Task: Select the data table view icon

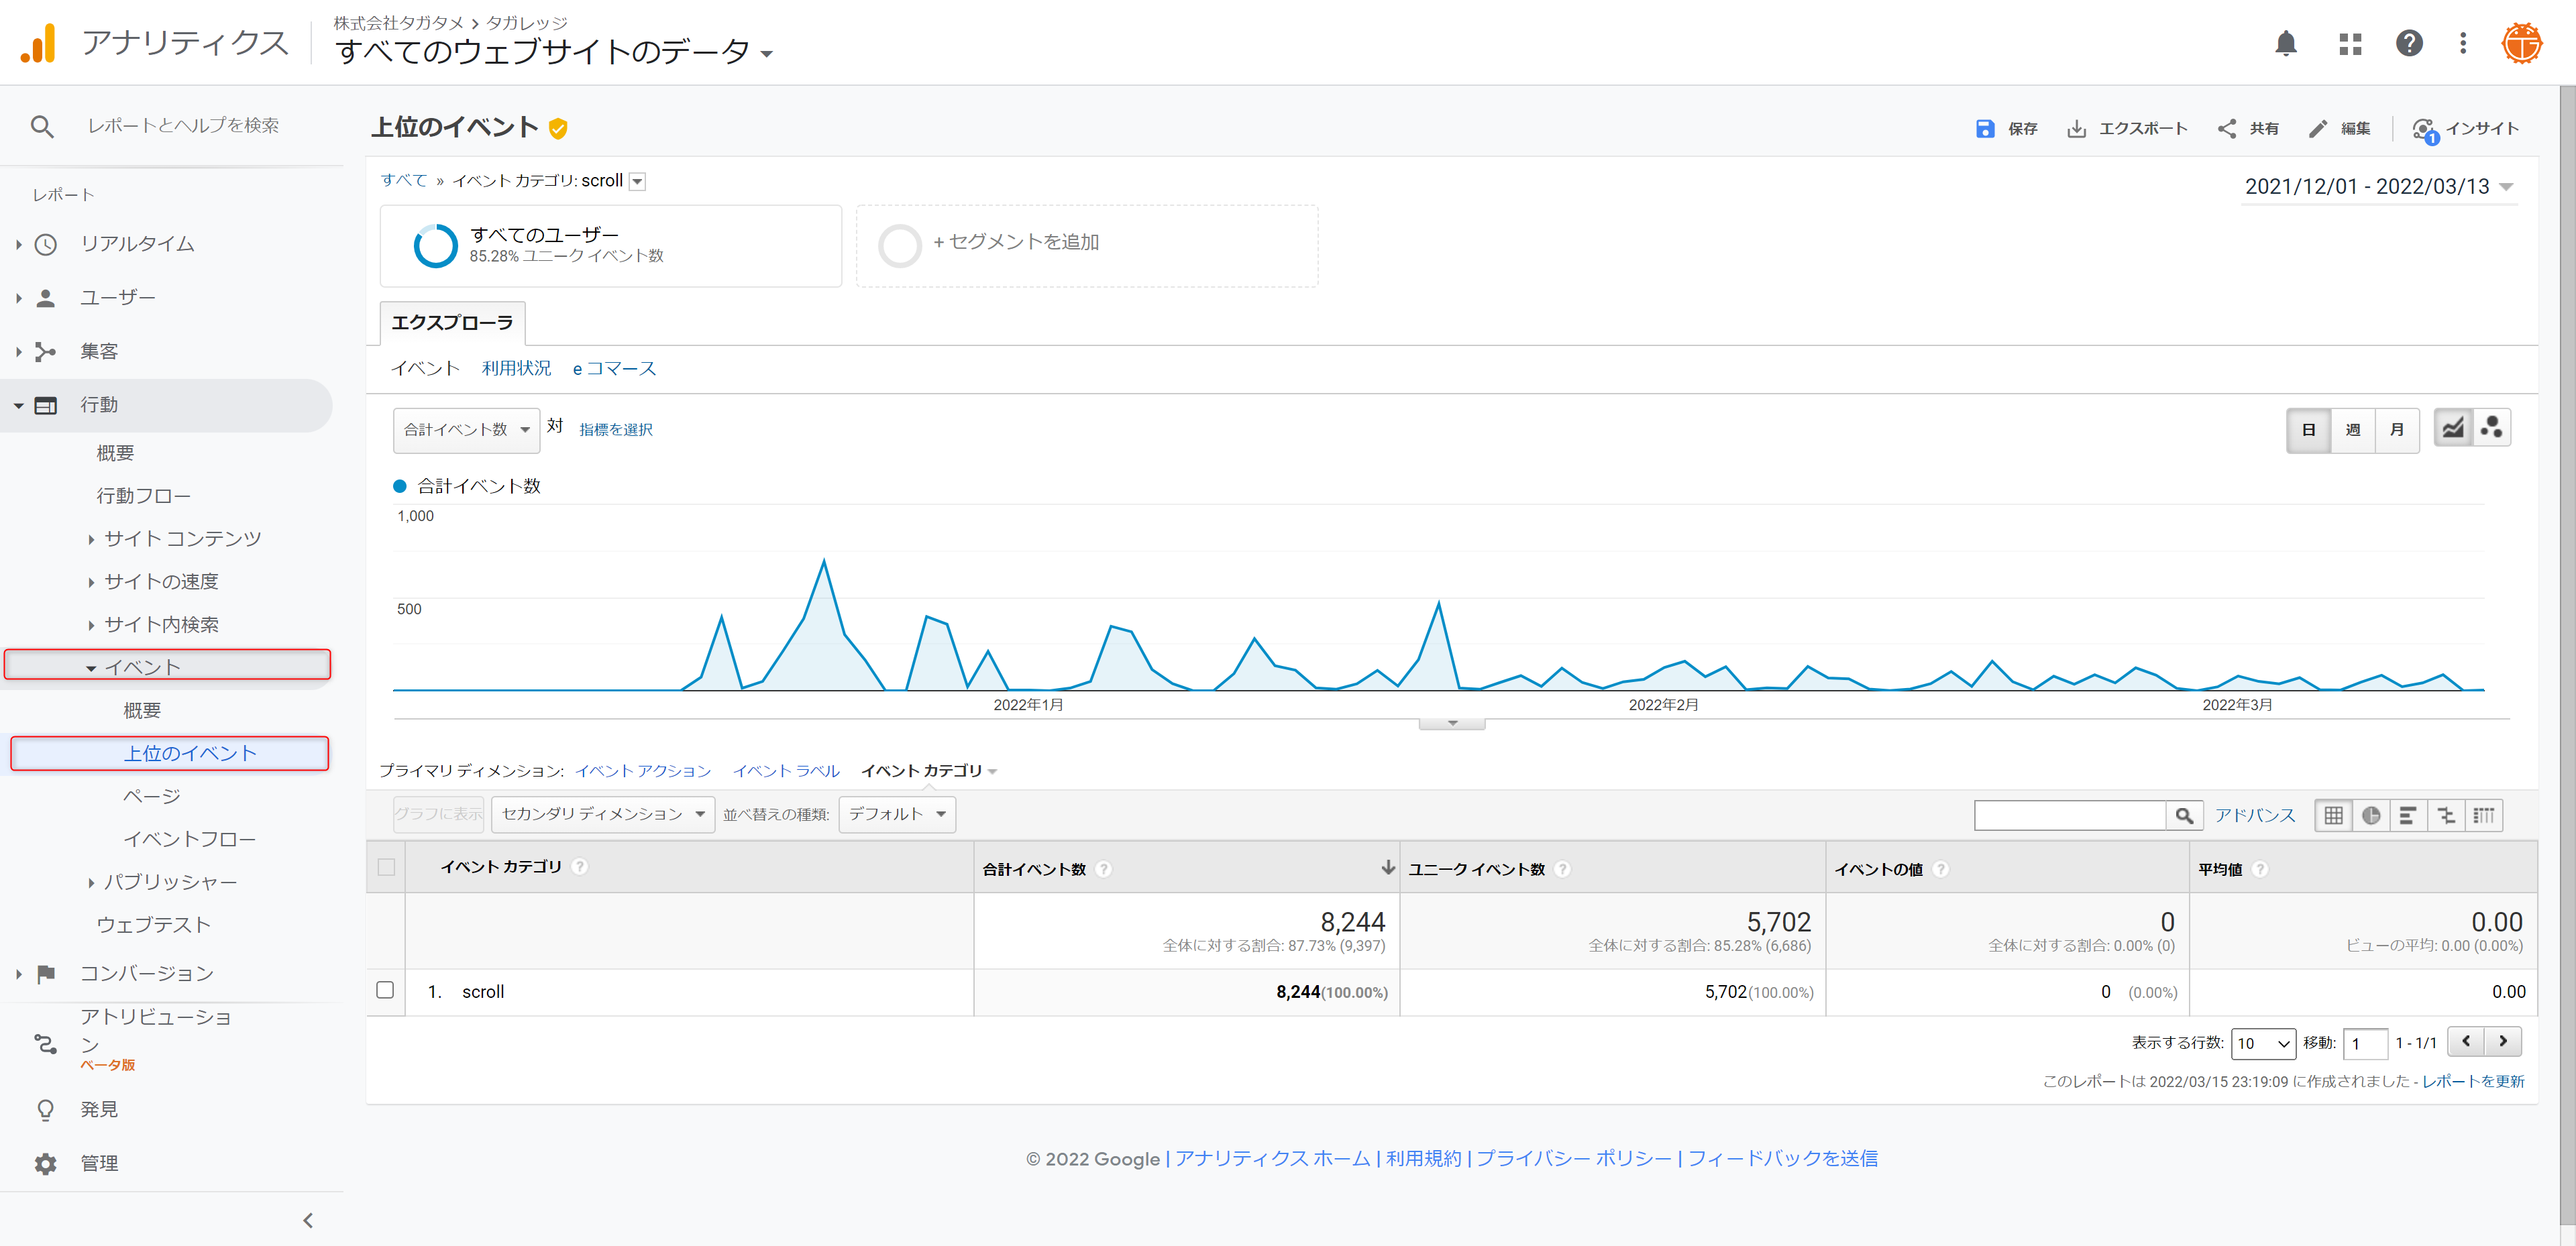Action: click(x=2333, y=815)
